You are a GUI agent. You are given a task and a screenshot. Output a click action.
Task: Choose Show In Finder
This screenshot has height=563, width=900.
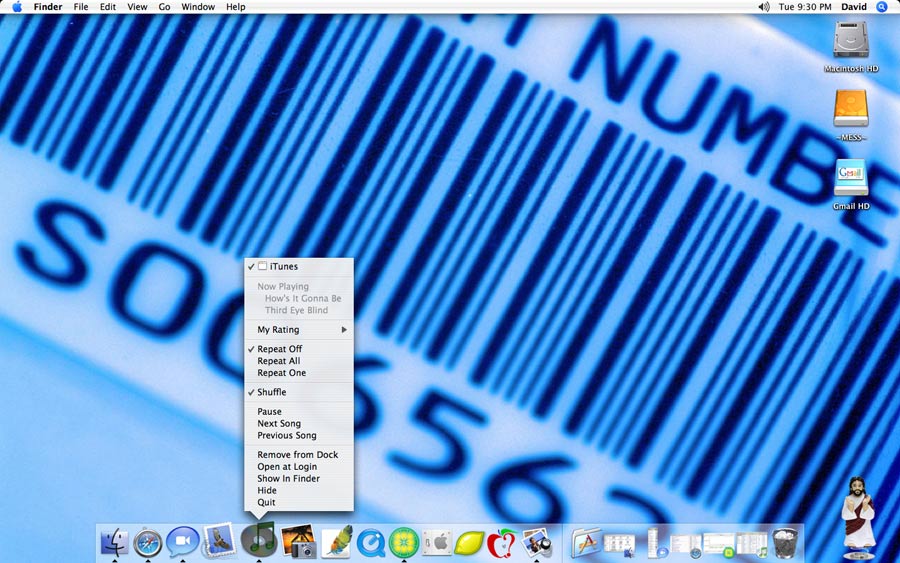[x=299, y=479]
